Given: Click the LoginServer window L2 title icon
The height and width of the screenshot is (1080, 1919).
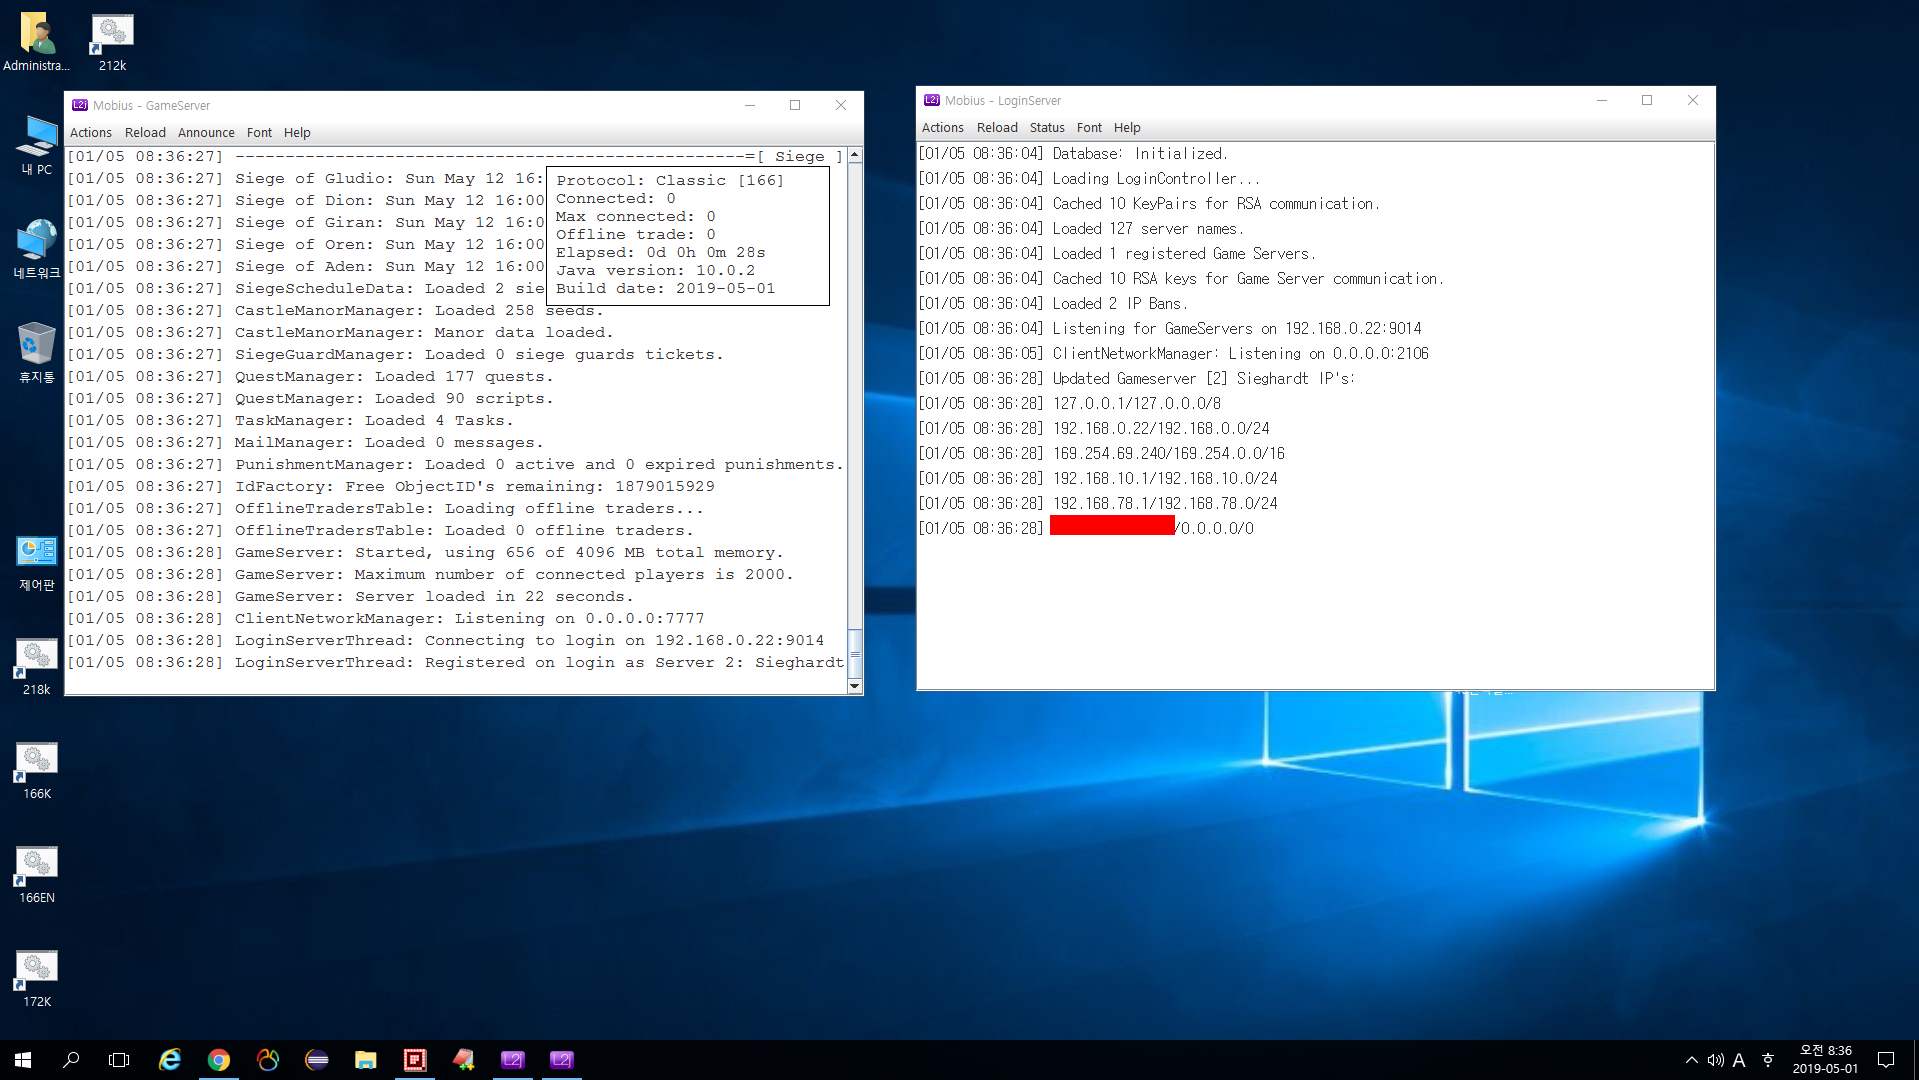Looking at the screenshot, I should pos(932,100).
